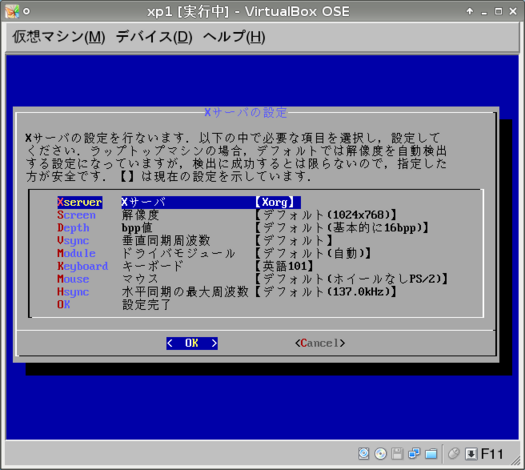
Task: Maximize the VirtualBox window
Action: [499, 12]
